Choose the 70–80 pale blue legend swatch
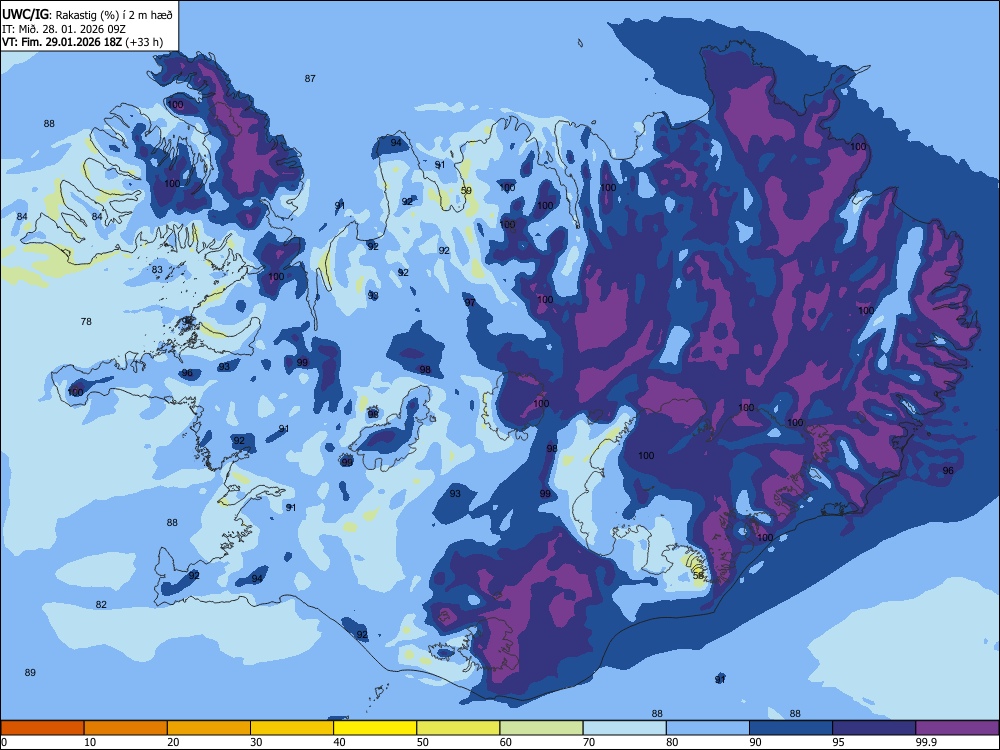The image size is (1000, 750). click(624, 728)
